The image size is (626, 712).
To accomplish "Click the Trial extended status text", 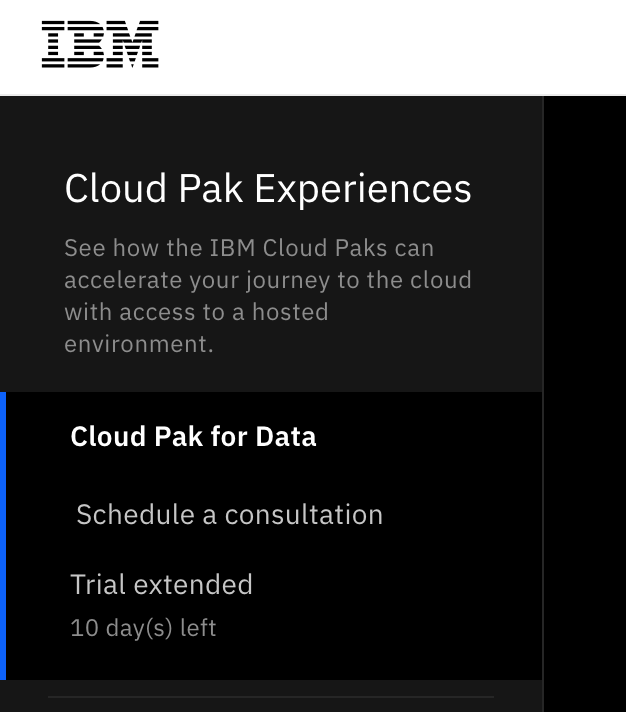I will [x=161, y=585].
